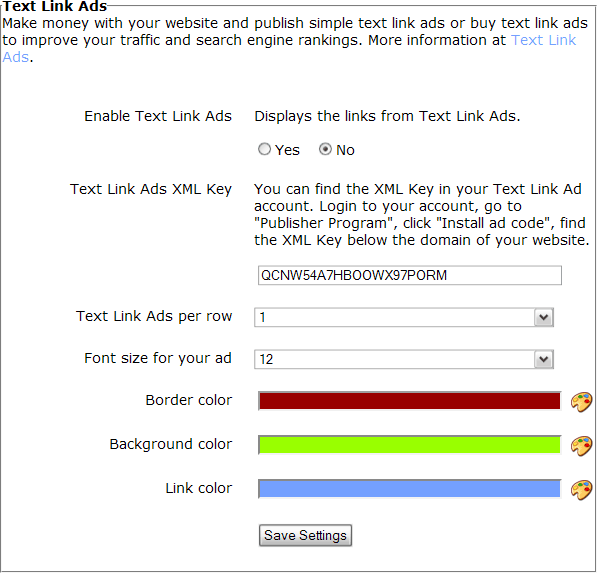Click the arrow of the font size combo box
The image size is (597, 573).
click(x=543, y=359)
